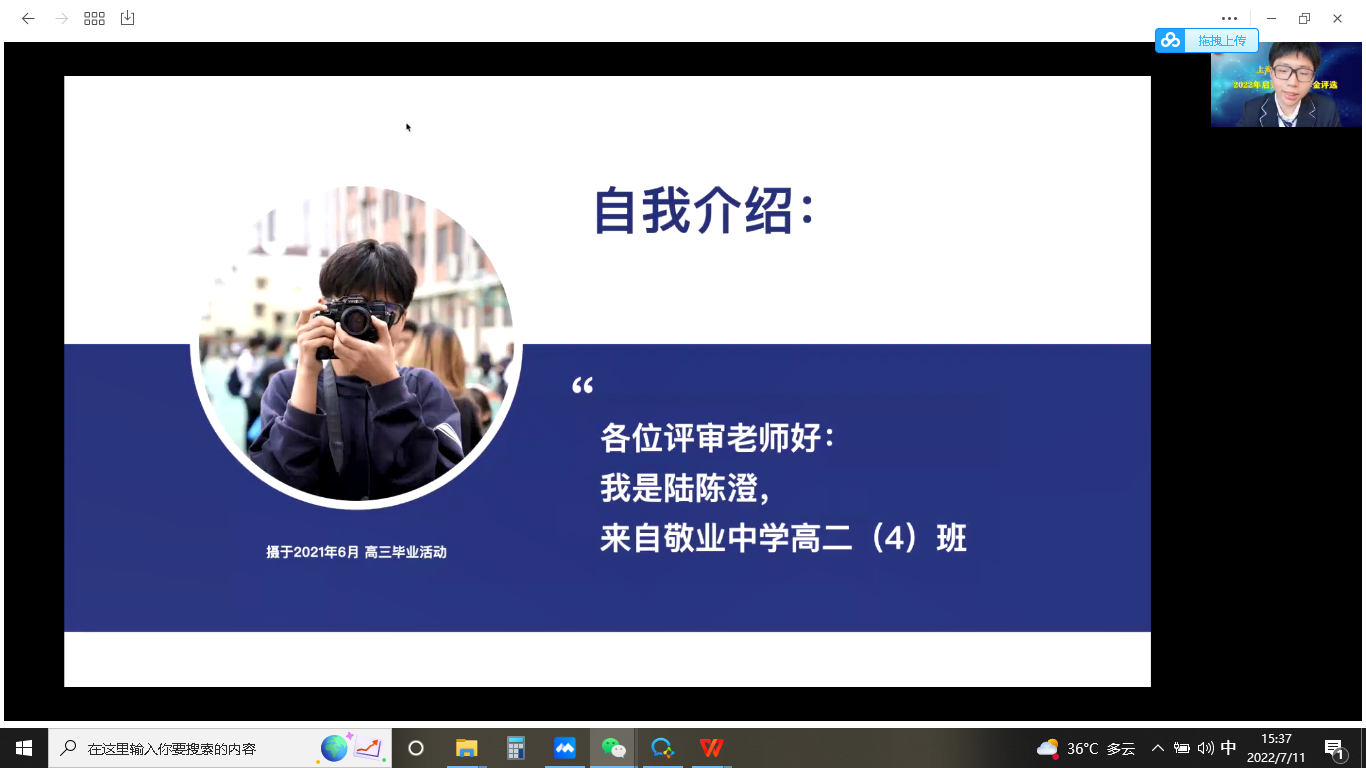Image resolution: width=1366 pixels, height=768 pixels.
Task: Open the notification action center
Action: 1334,748
